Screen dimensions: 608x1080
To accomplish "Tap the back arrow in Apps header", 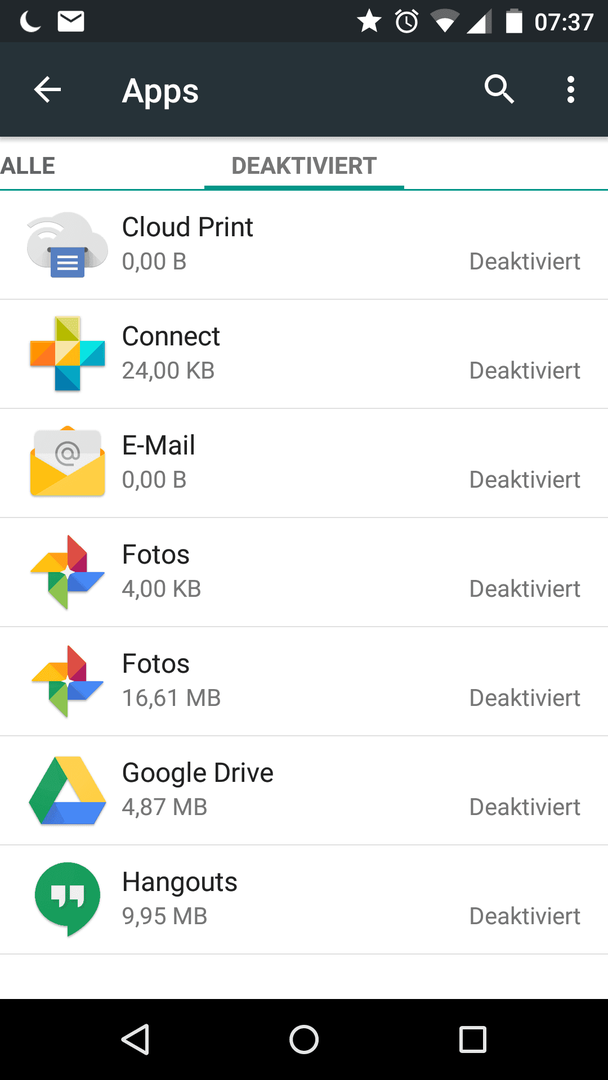I will pyautogui.click(x=48, y=90).
